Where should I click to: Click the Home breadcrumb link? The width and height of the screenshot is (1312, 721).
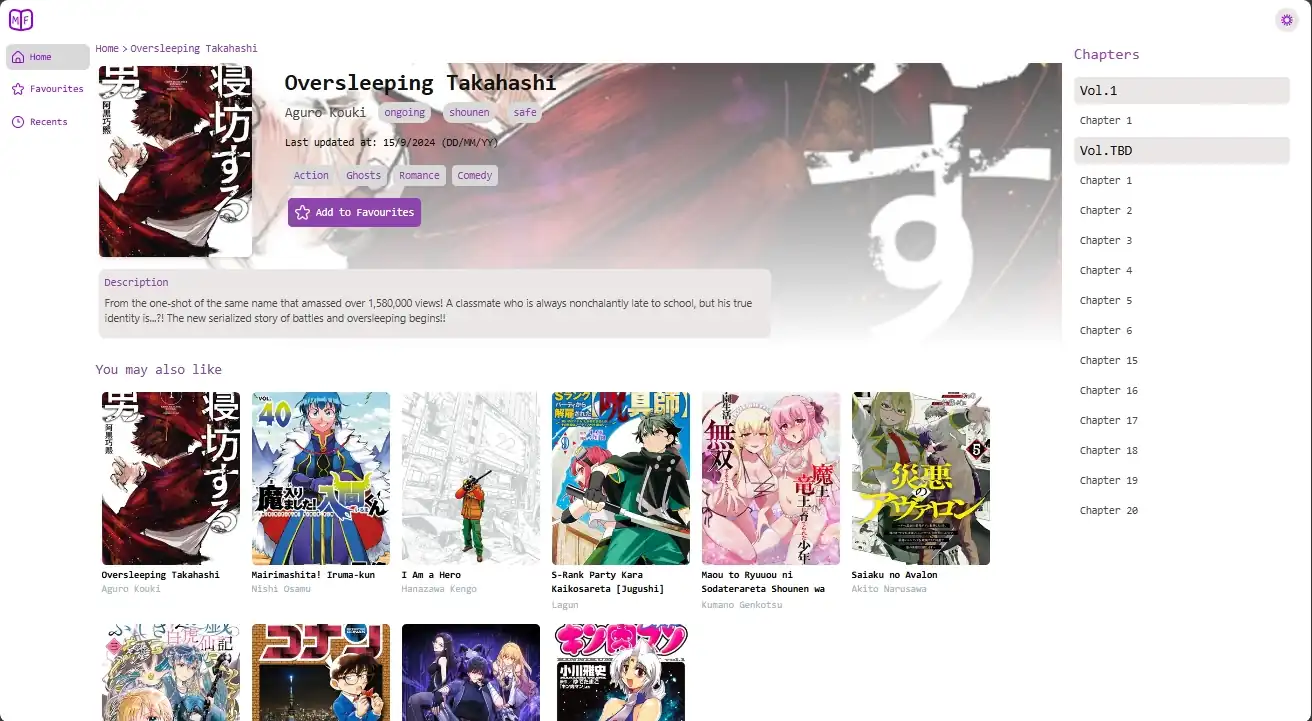click(x=107, y=48)
